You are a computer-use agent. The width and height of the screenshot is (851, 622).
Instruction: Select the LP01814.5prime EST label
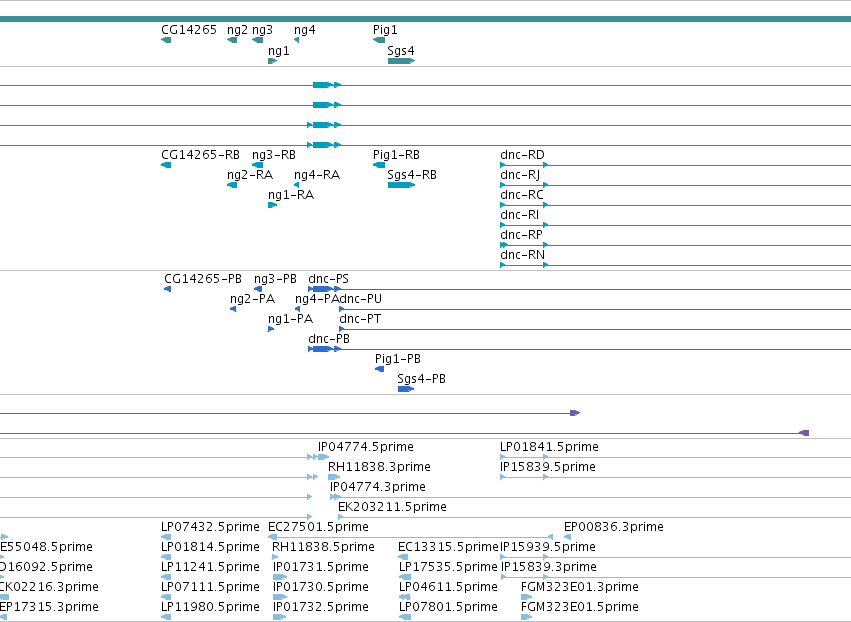point(211,547)
